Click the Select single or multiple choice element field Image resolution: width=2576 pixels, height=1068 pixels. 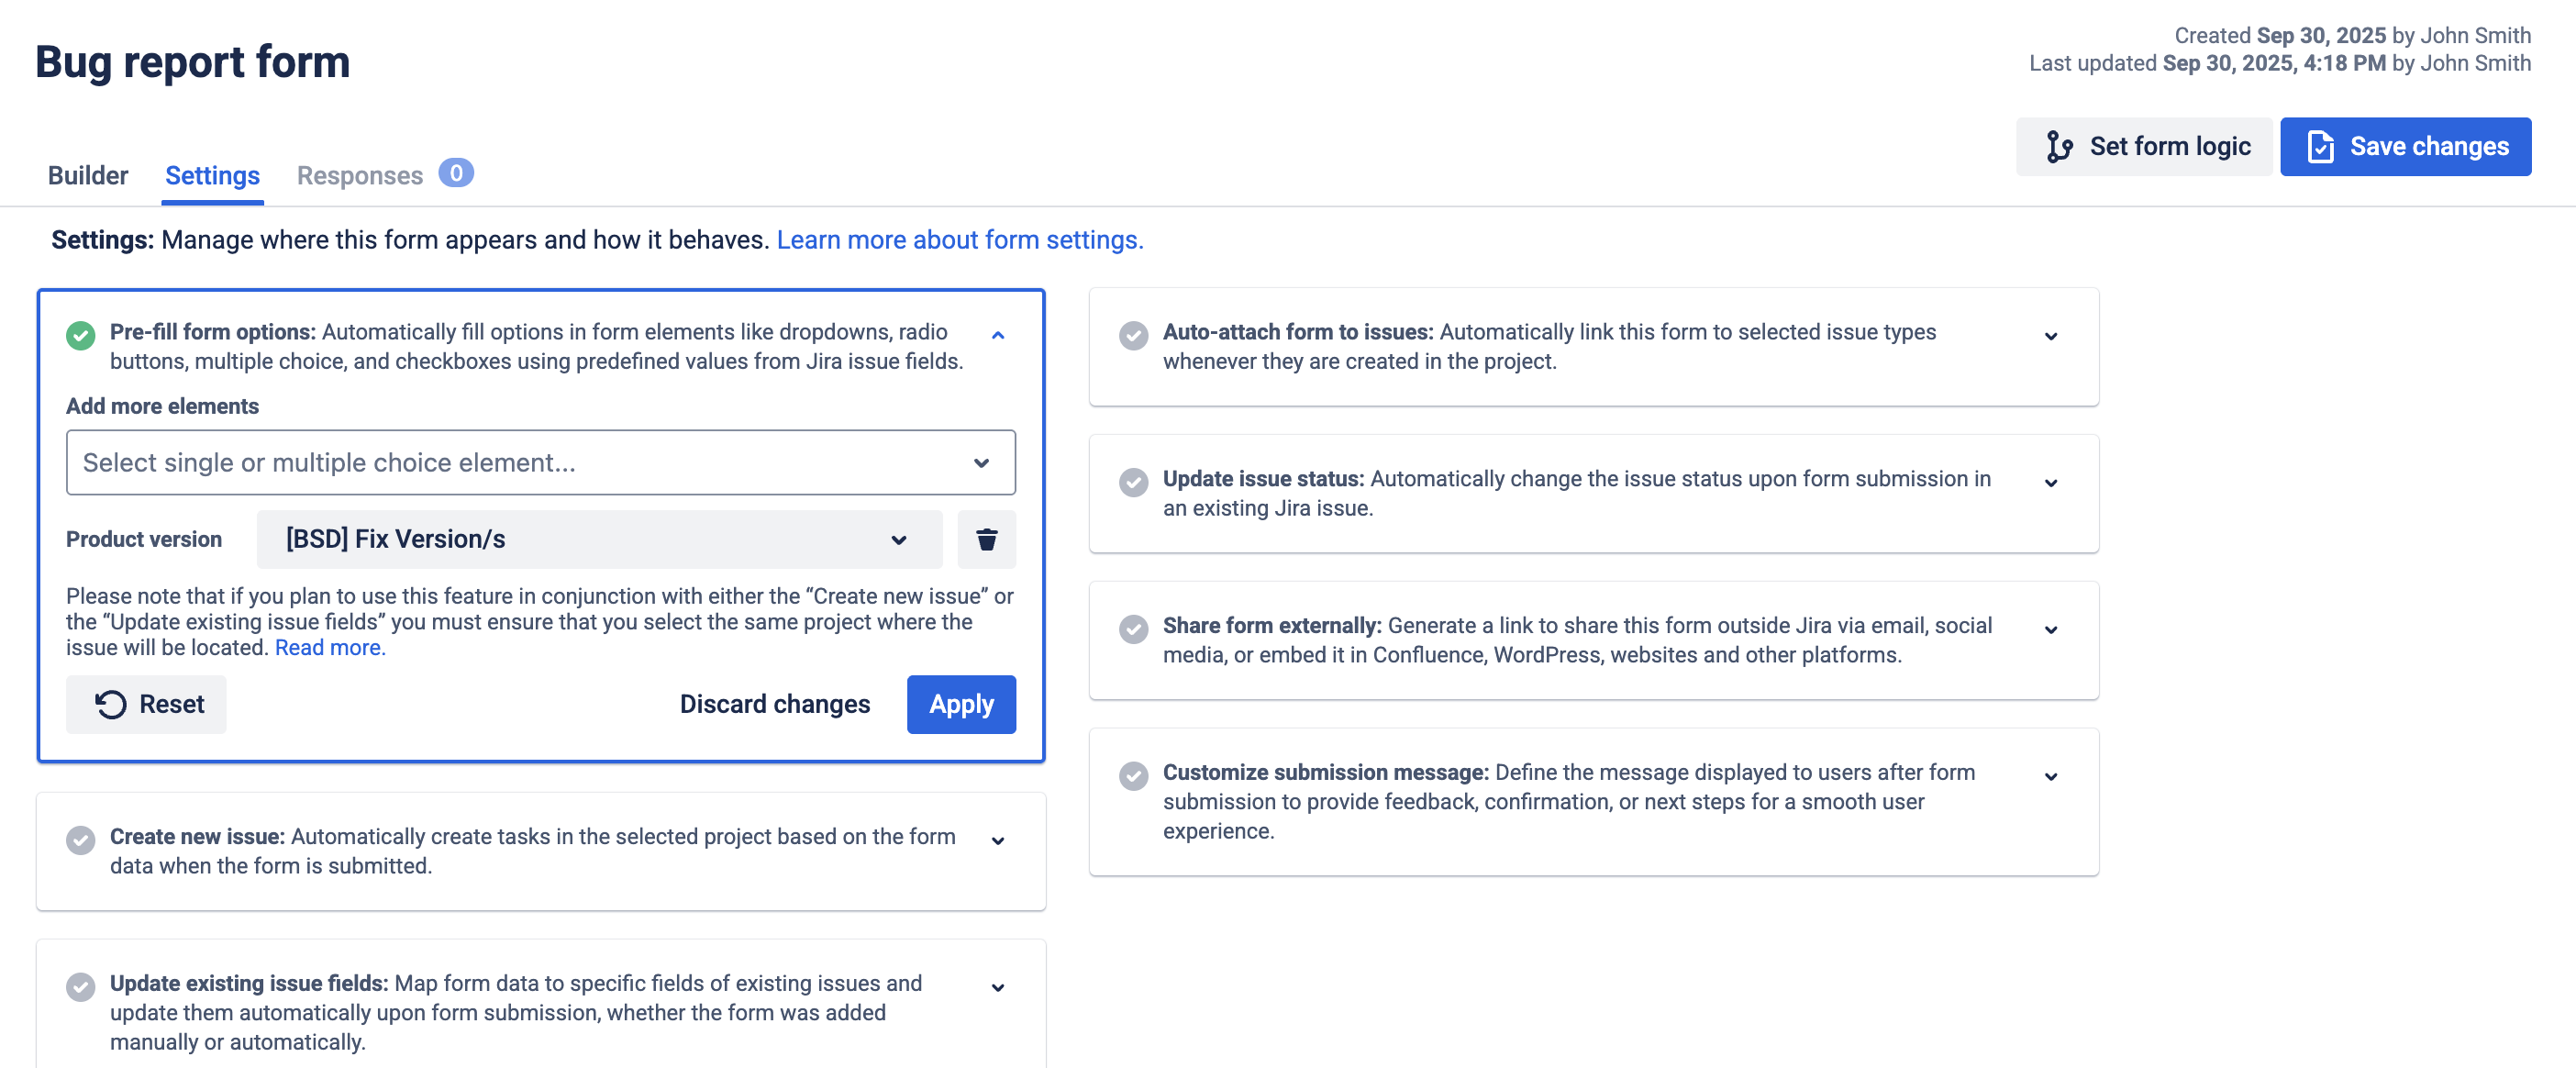(x=540, y=463)
